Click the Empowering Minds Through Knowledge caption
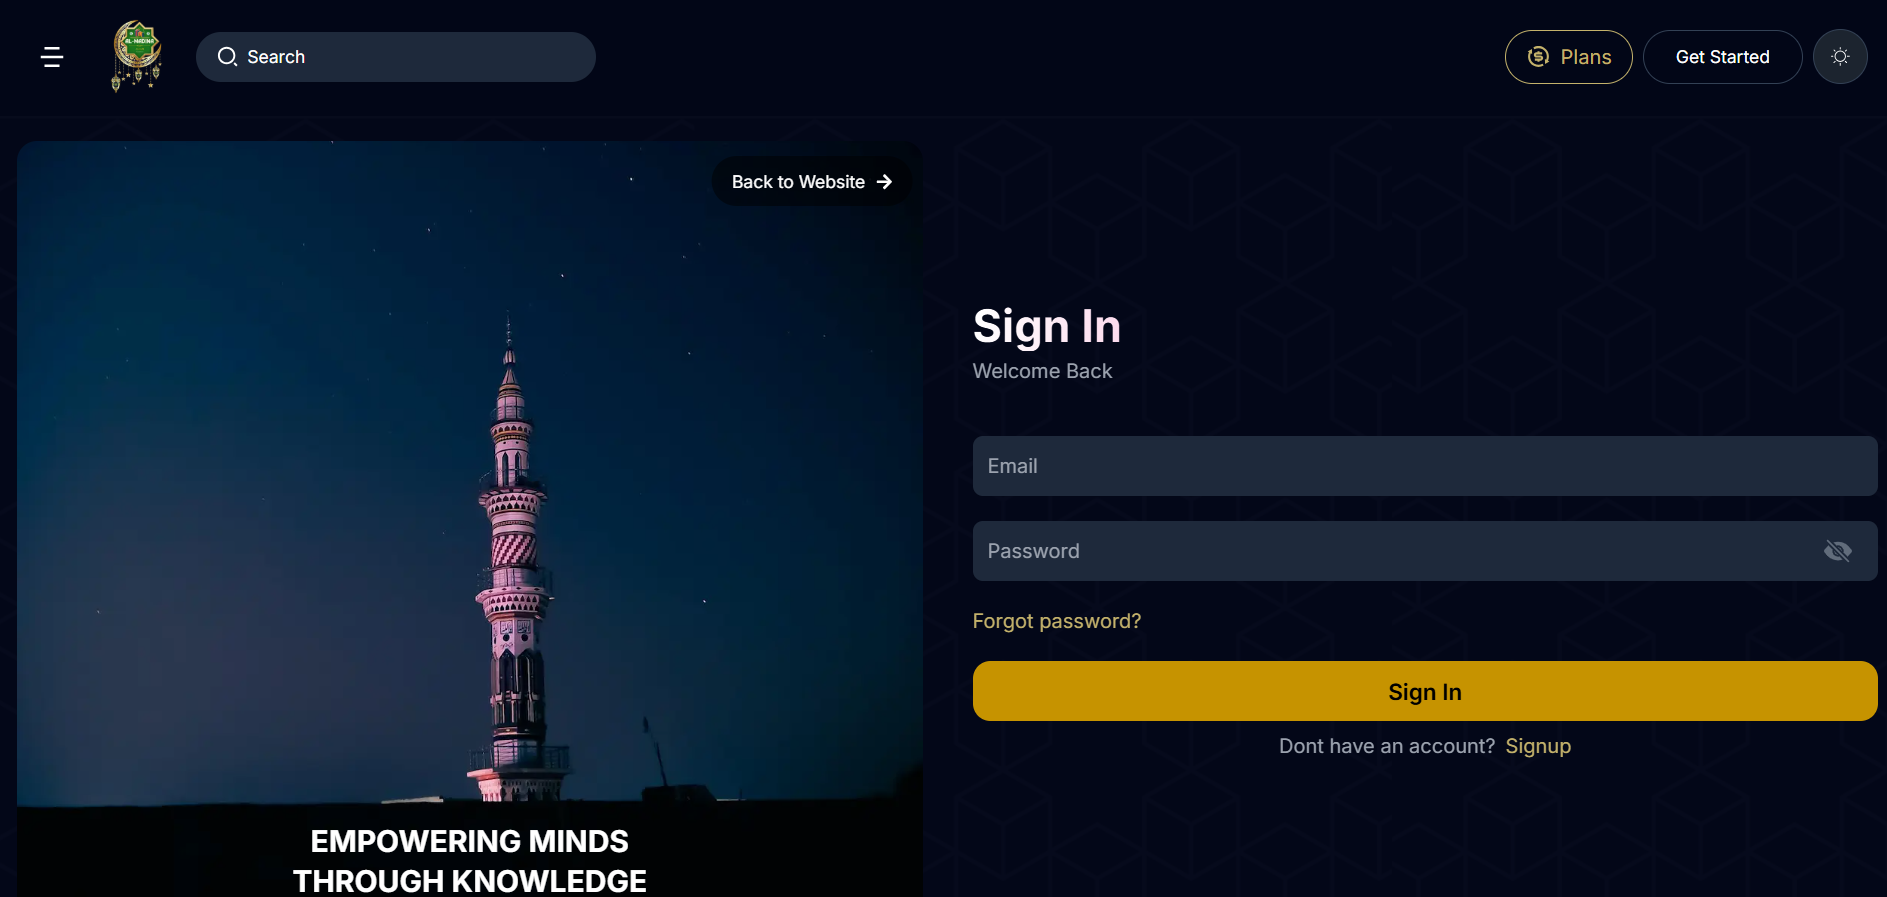 click(x=470, y=860)
